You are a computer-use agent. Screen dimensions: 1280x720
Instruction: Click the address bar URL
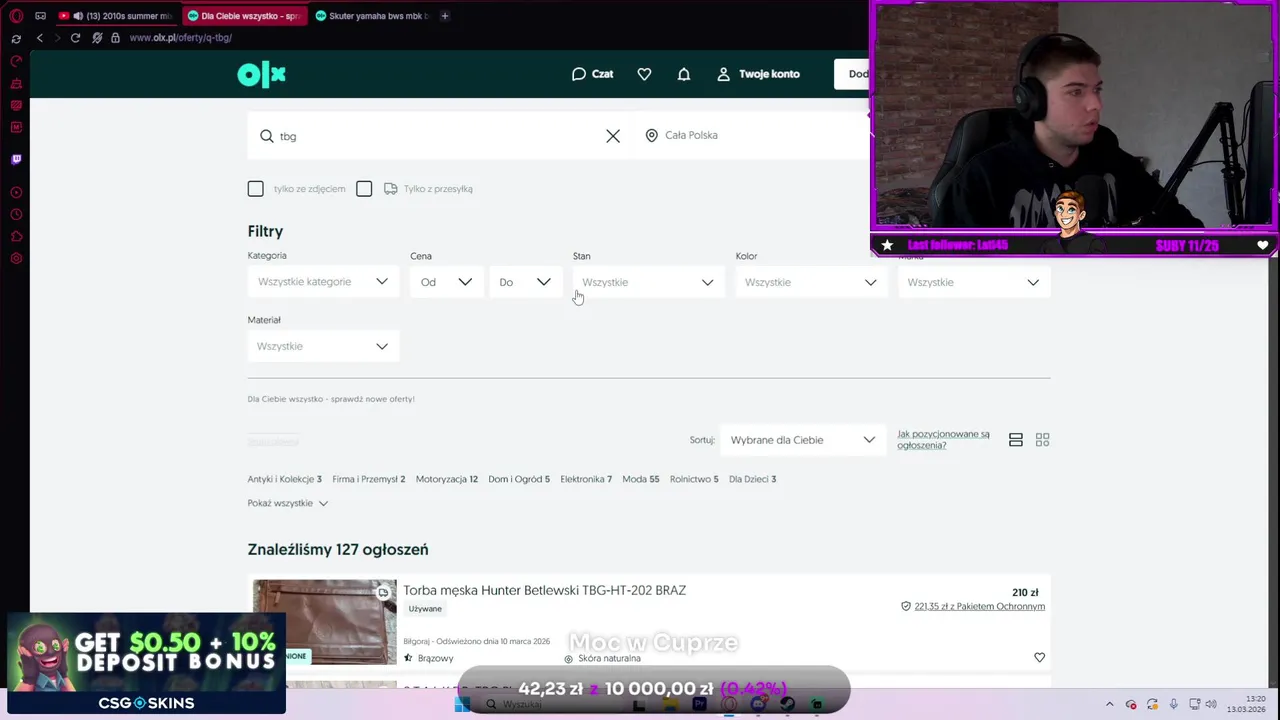click(x=181, y=38)
